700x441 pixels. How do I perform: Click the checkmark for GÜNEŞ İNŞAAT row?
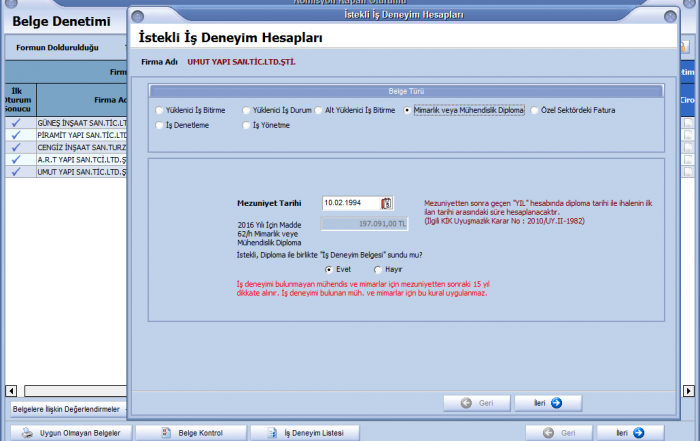click(16, 122)
